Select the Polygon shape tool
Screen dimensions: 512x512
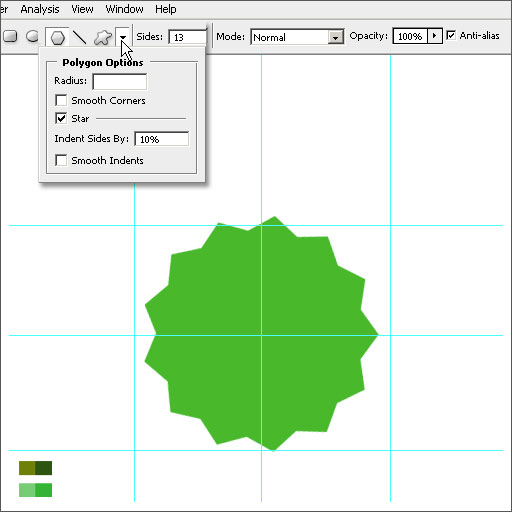[x=57, y=37]
